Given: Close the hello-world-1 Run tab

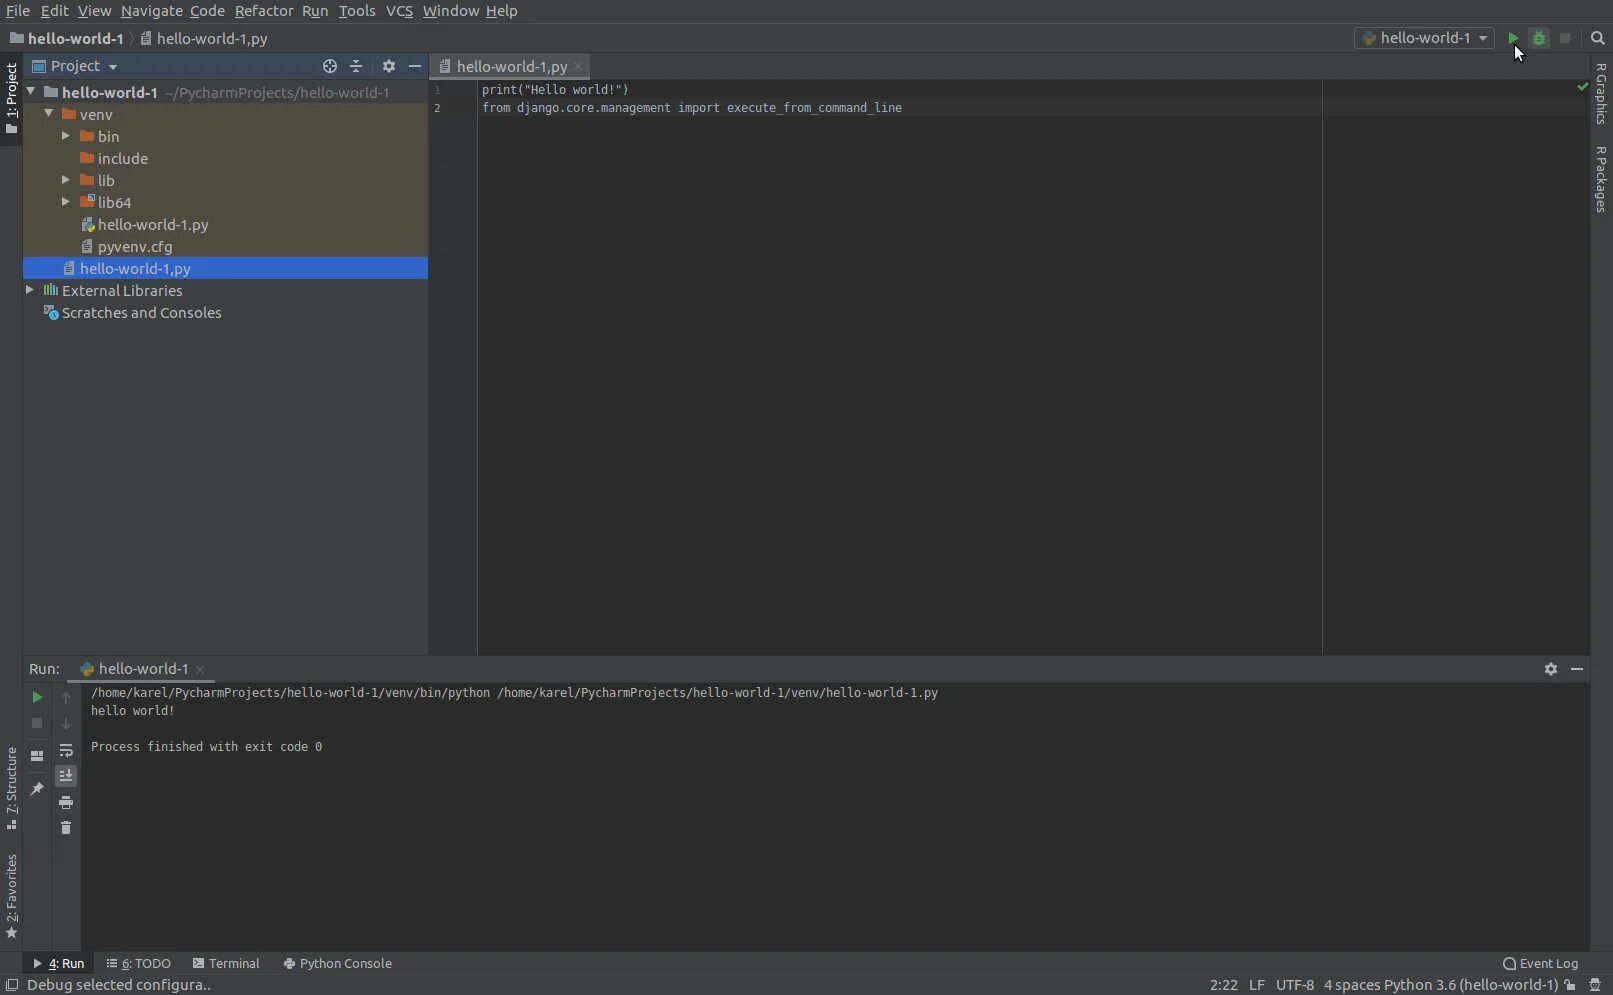Looking at the screenshot, I should (200, 669).
